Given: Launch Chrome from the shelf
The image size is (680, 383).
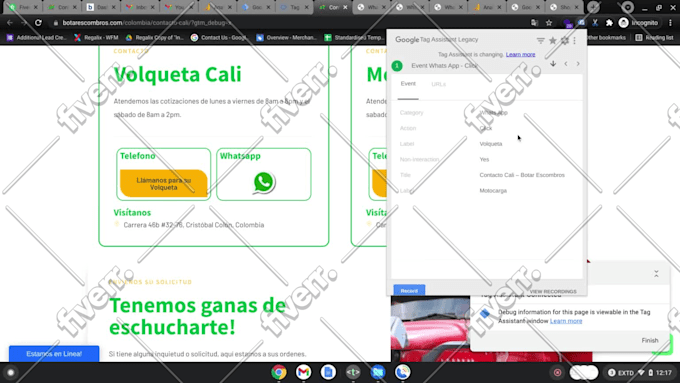Looking at the screenshot, I should tap(279, 372).
